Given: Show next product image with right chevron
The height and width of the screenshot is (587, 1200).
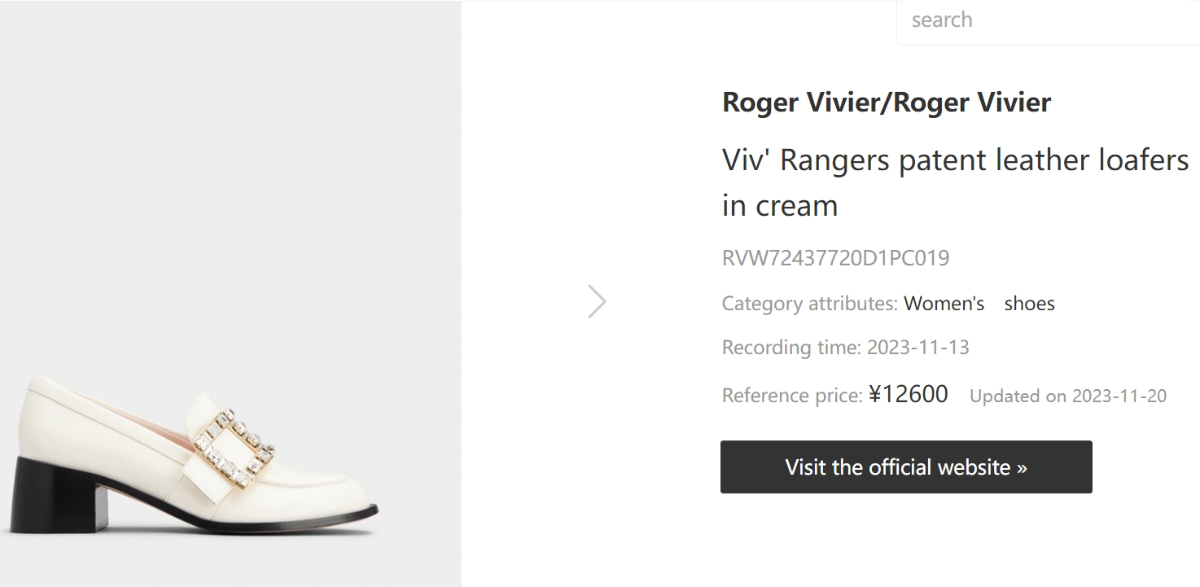Looking at the screenshot, I should pyautogui.click(x=597, y=301).
